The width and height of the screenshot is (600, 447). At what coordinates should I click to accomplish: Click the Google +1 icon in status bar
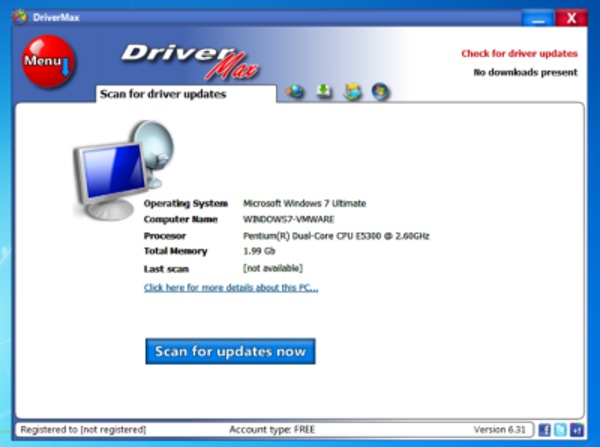click(x=577, y=430)
